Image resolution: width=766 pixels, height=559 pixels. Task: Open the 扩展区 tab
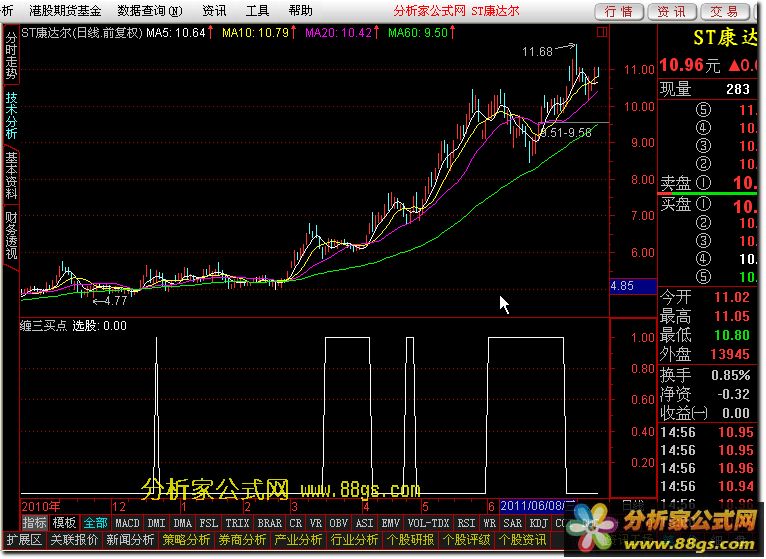(x=24, y=539)
